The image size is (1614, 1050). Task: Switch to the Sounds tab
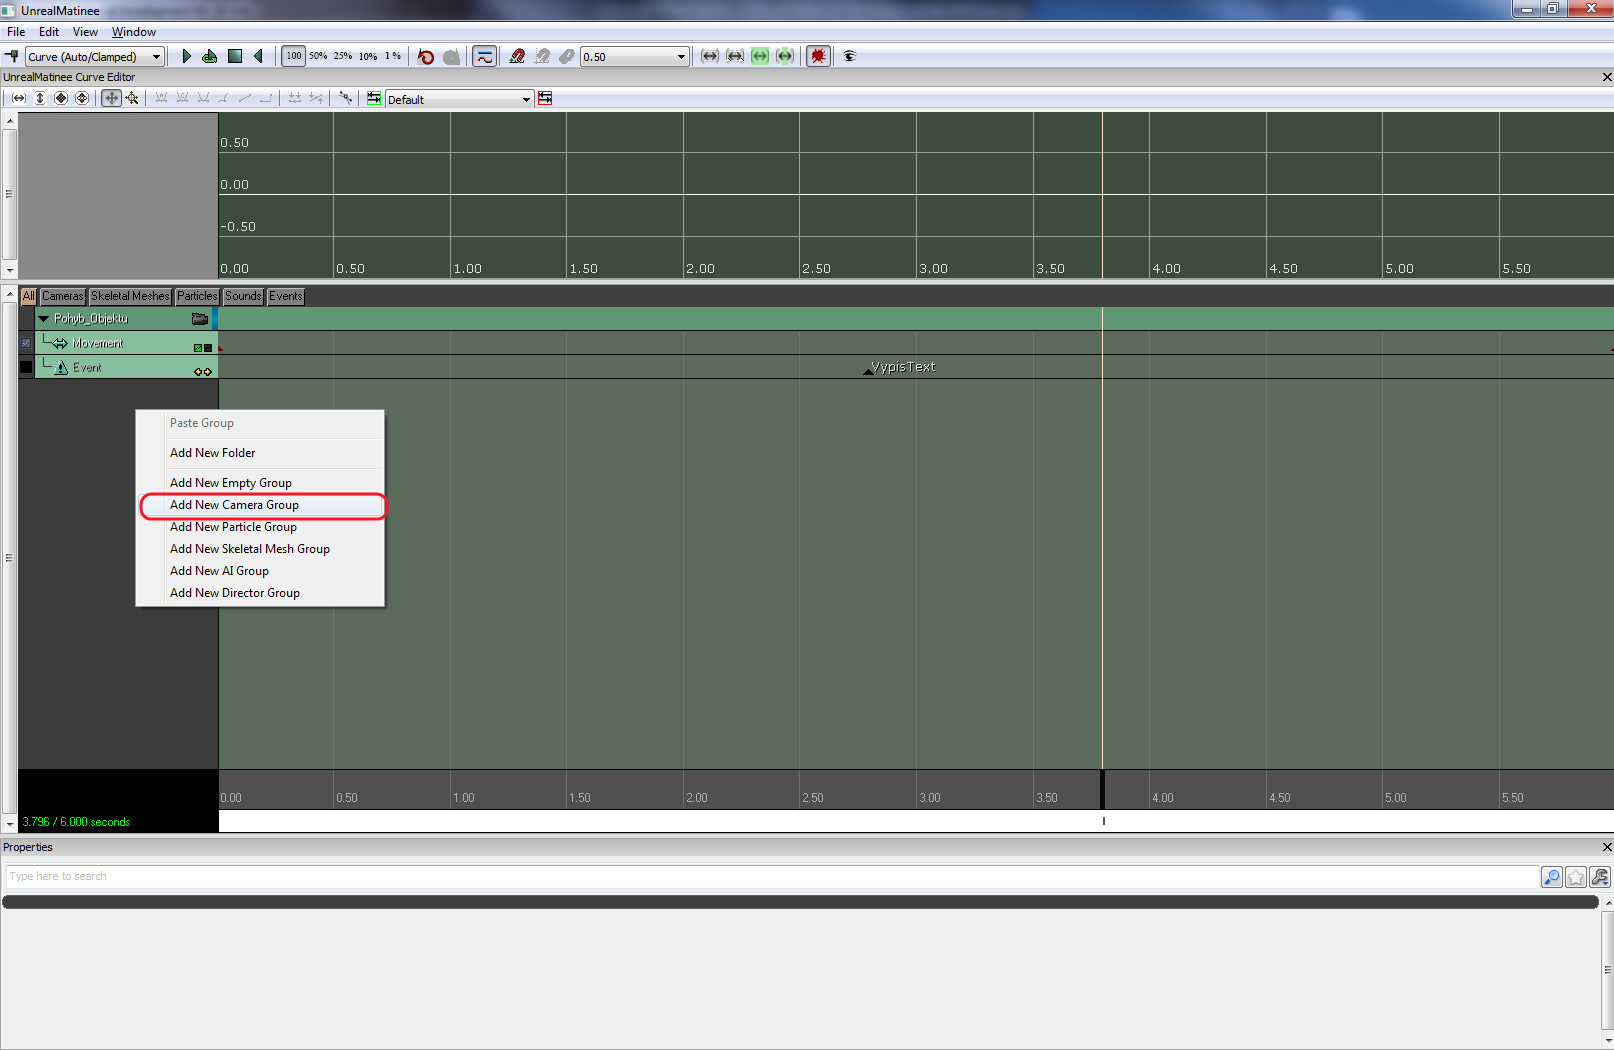243,296
